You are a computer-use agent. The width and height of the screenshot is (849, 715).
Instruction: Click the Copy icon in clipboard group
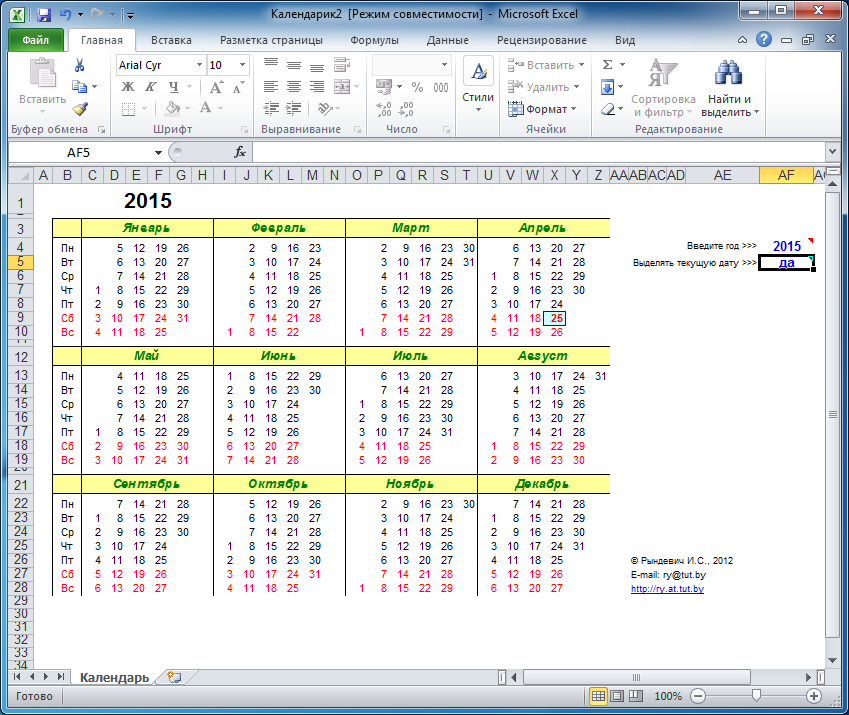(x=80, y=87)
